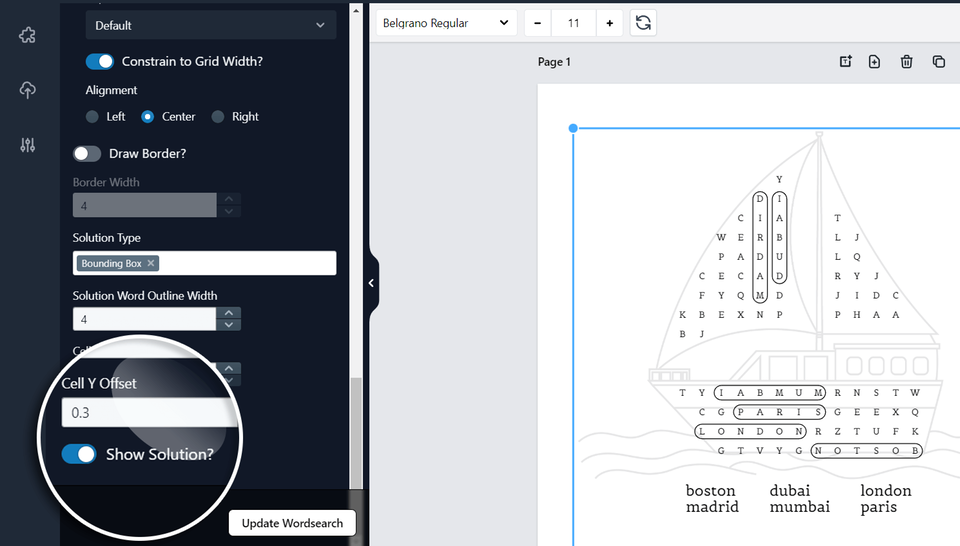This screenshot has width=960, height=546.
Task: Click the word dubai in list
Action: pos(790,491)
